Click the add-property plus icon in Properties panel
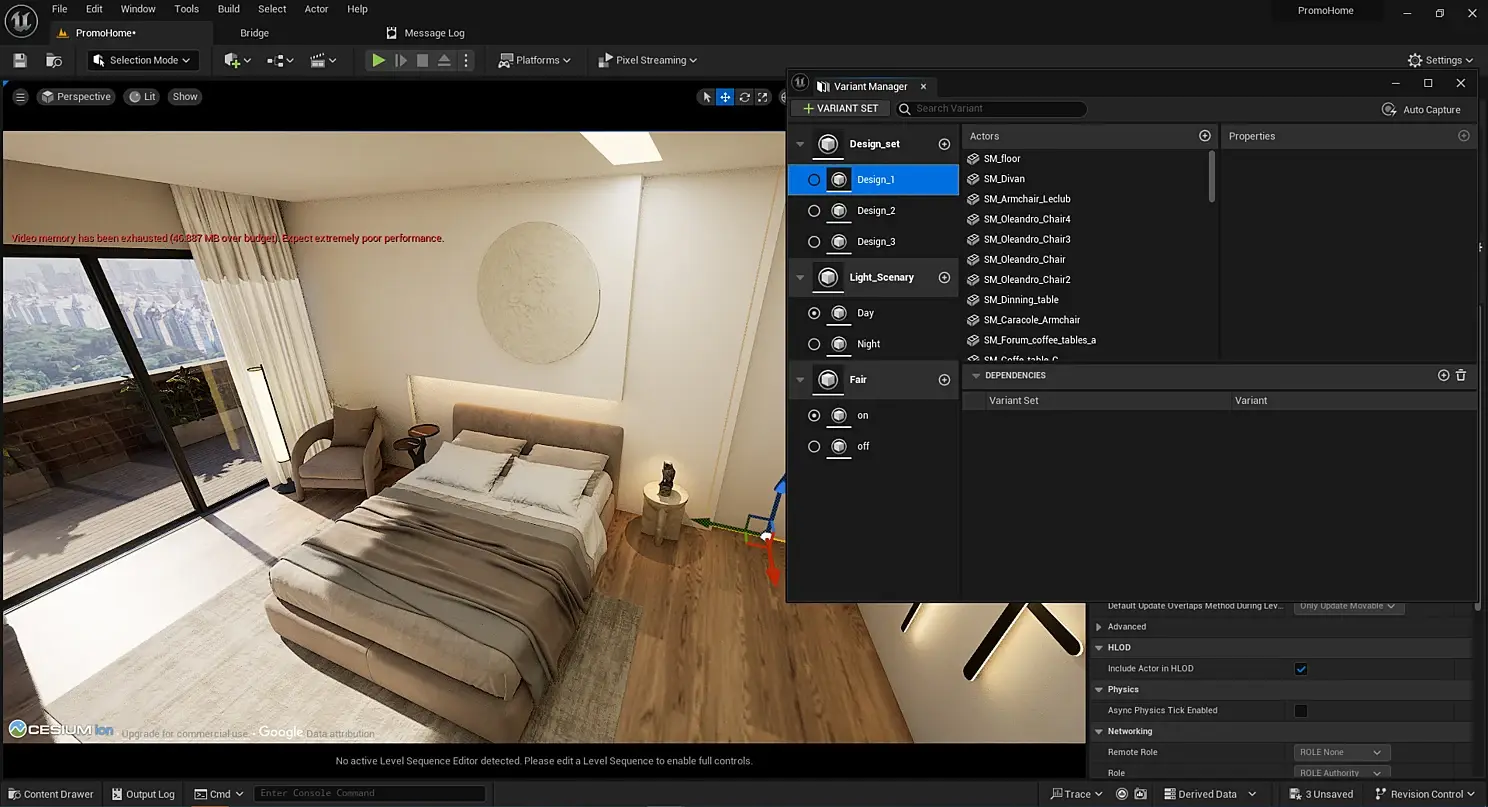 (x=1463, y=136)
